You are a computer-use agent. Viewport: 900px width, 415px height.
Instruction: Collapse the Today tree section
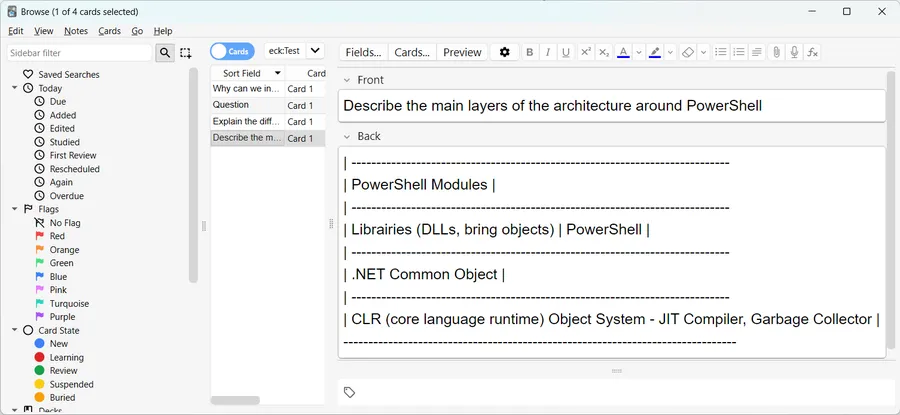pos(14,88)
